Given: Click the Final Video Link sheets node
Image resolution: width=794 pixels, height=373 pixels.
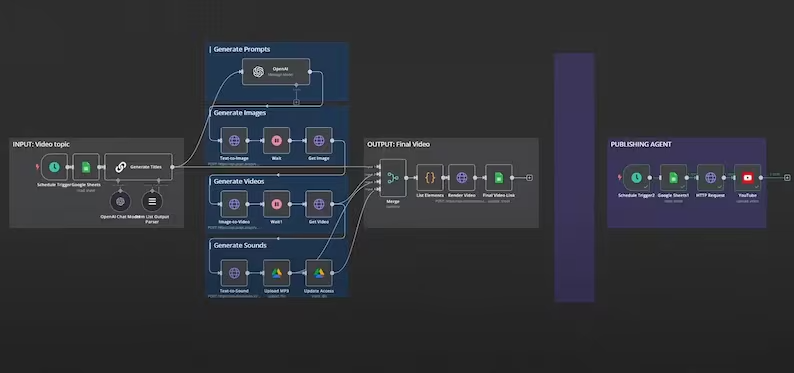Looking at the screenshot, I should tap(499, 178).
